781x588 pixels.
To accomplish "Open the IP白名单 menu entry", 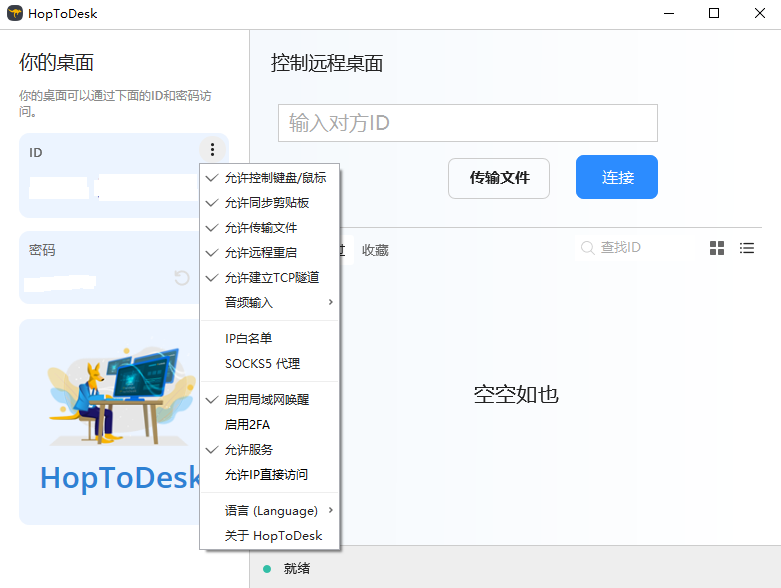I will pos(248,339).
